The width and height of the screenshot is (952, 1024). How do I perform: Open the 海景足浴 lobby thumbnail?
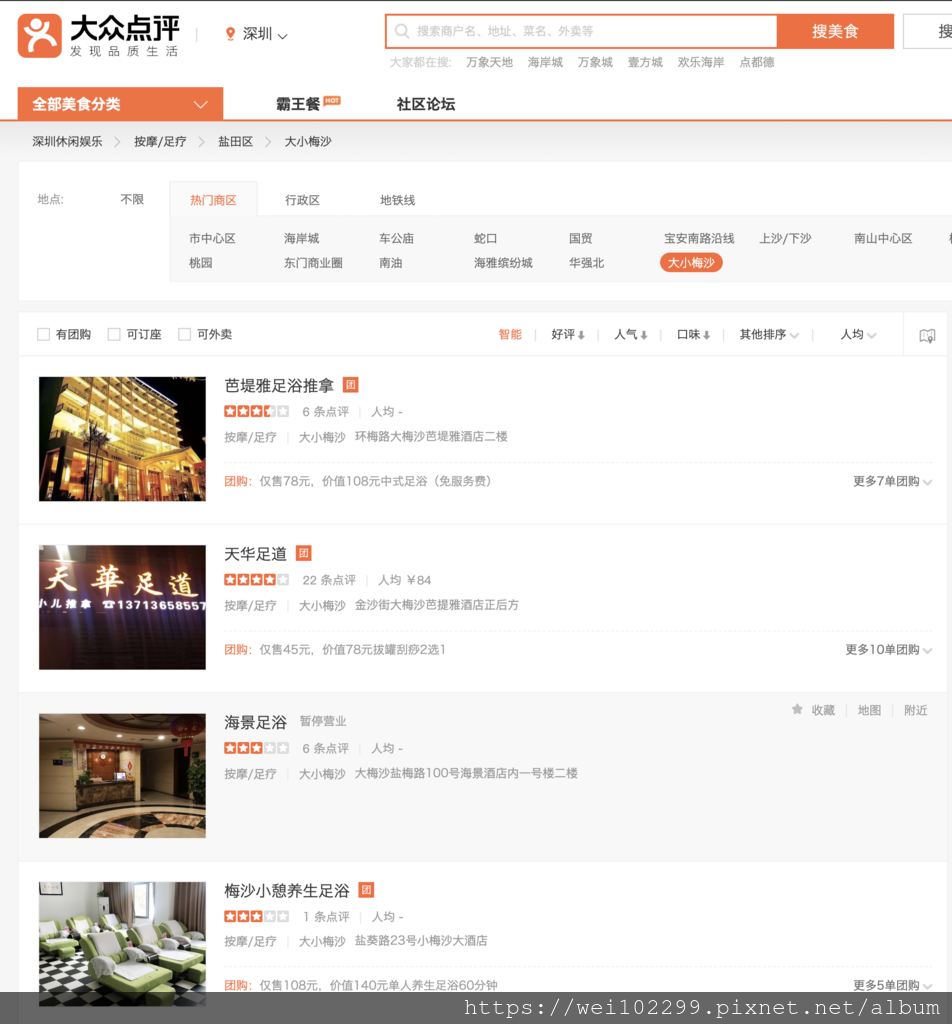tap(122, 776)
